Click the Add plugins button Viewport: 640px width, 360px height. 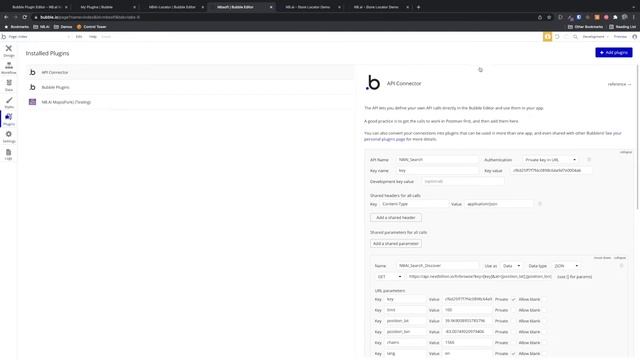pos(613,53)
